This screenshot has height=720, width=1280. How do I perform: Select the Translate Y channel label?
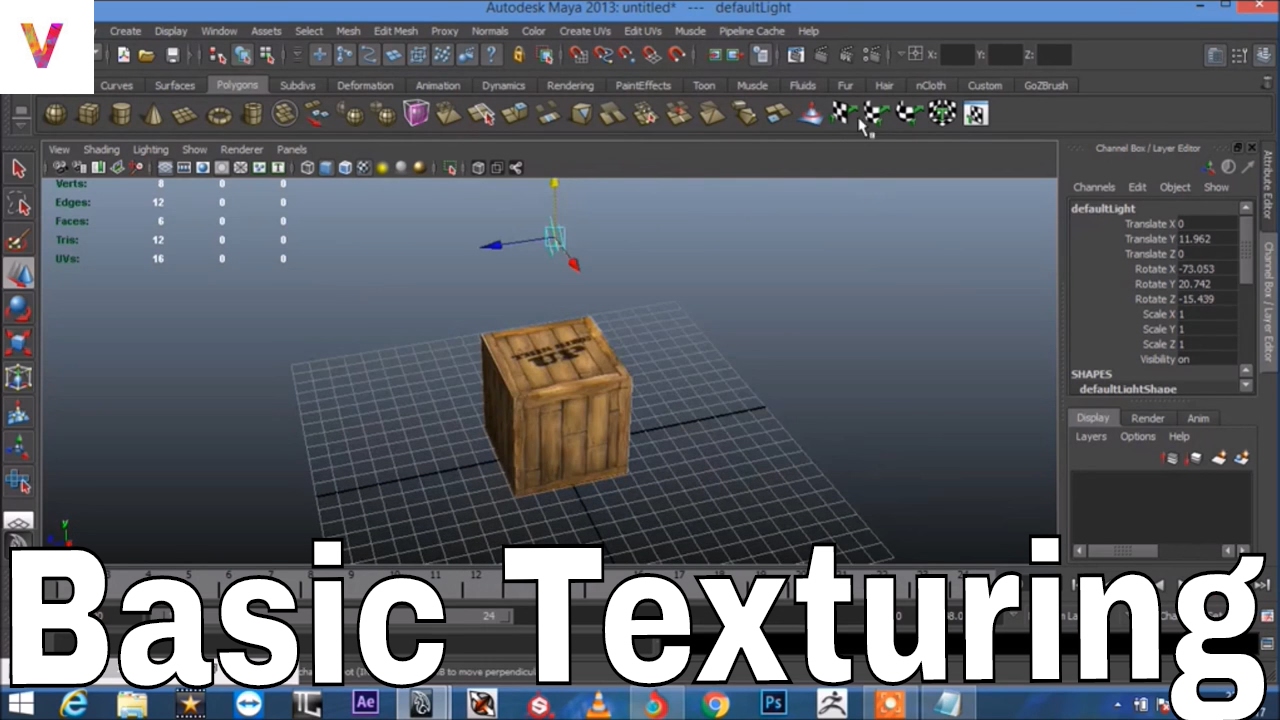click(x=1150, y=239)
